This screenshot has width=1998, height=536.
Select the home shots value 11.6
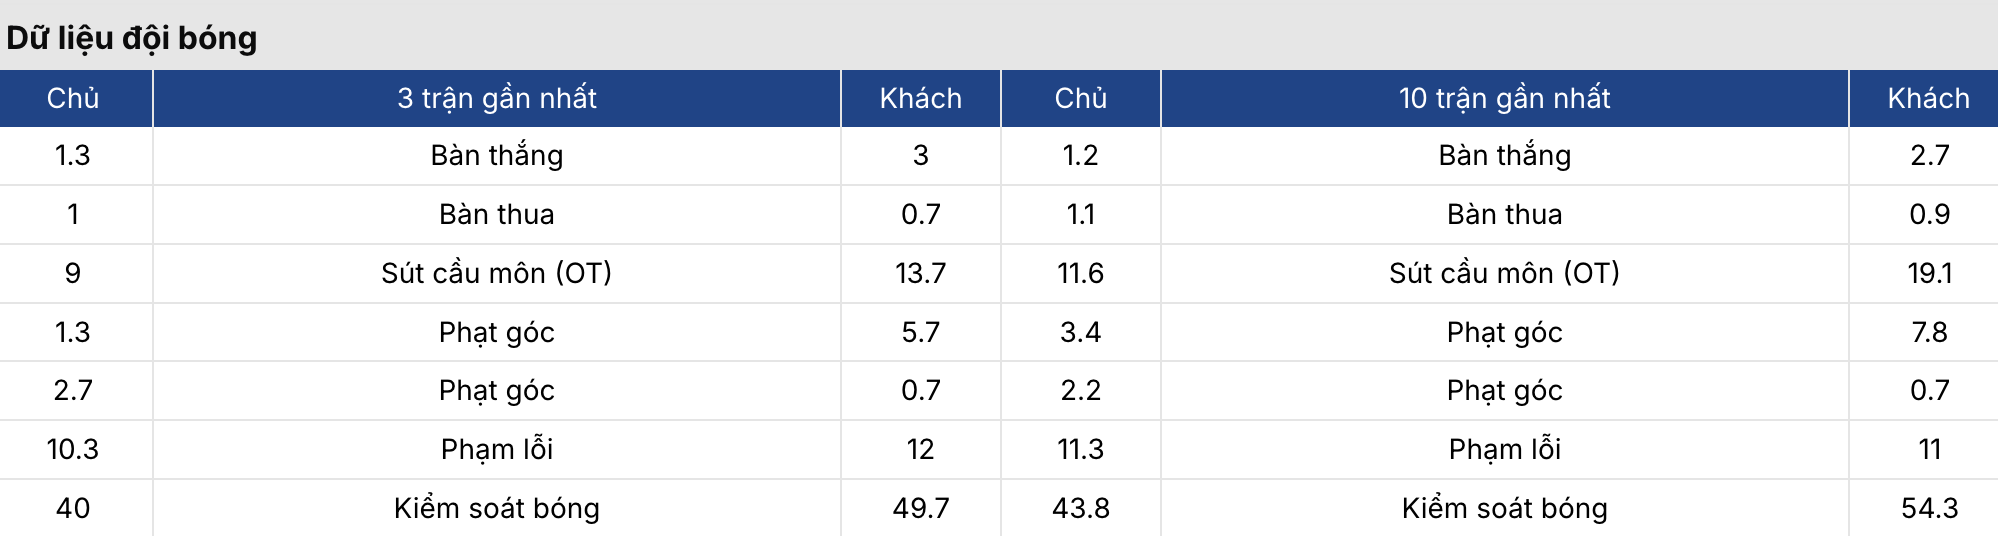tap(1080, 273)
